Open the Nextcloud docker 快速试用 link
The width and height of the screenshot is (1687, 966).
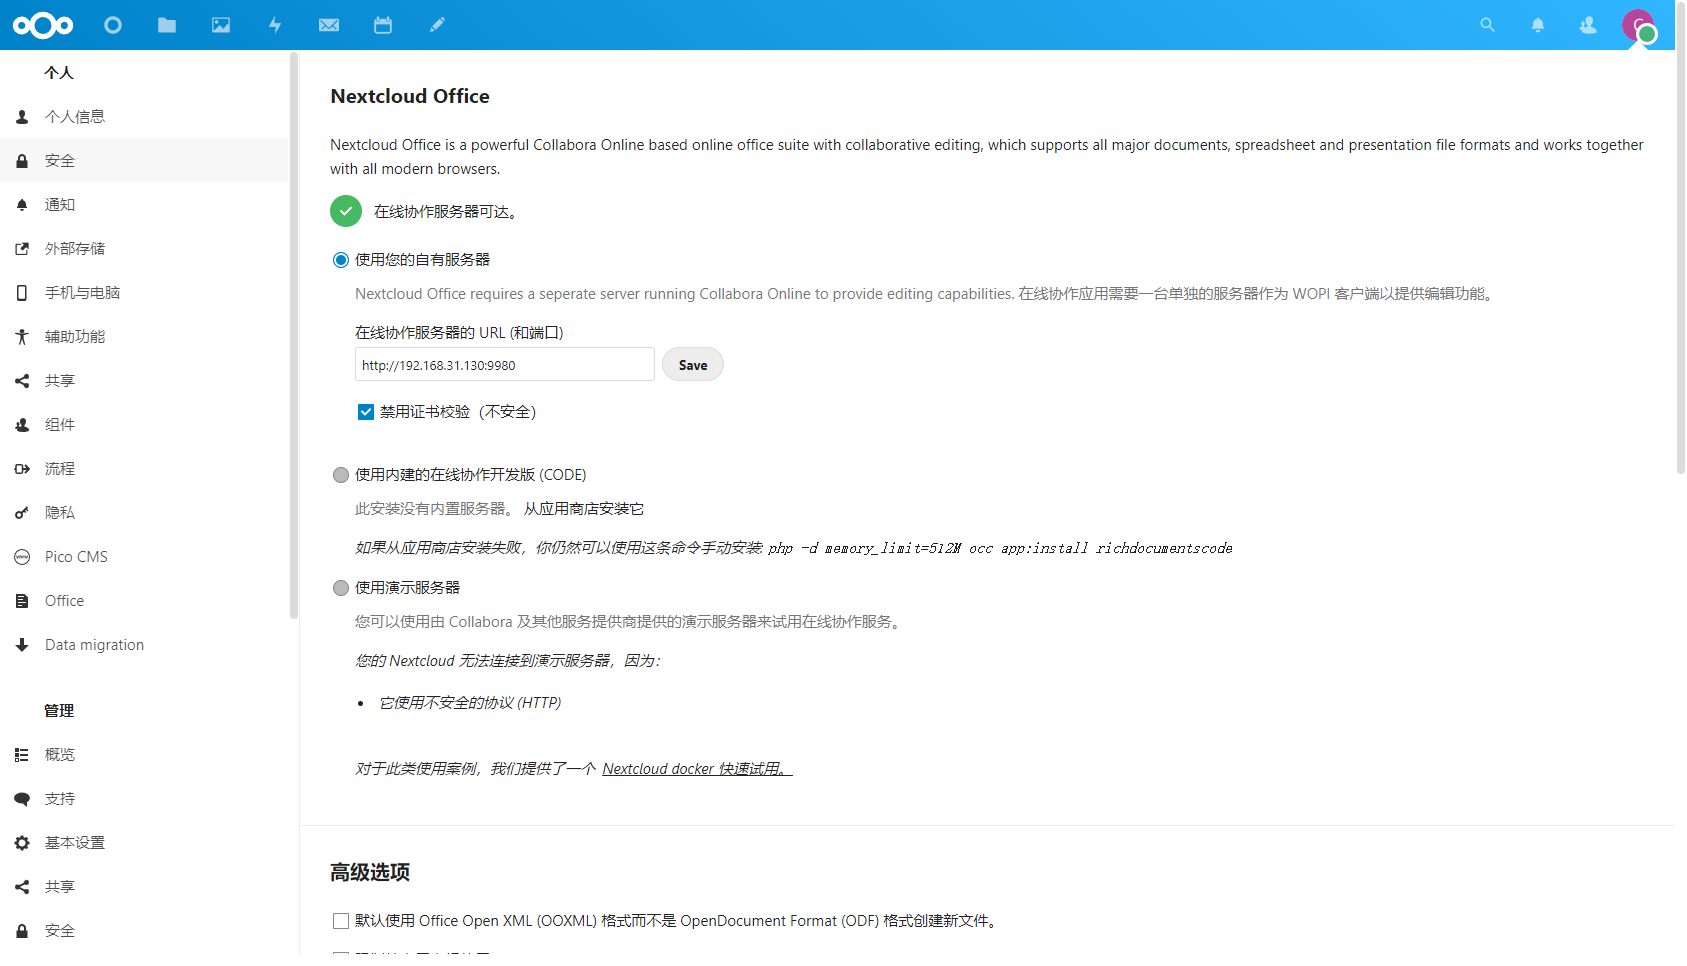click(x=696, y=769)
